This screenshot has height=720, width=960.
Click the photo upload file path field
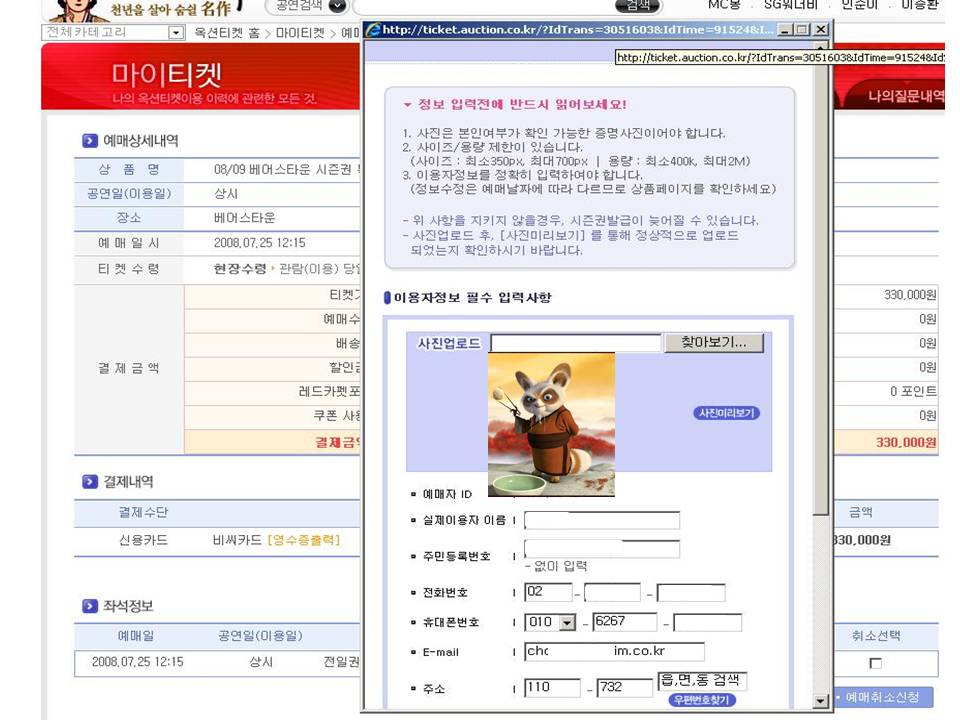(576, 343)
